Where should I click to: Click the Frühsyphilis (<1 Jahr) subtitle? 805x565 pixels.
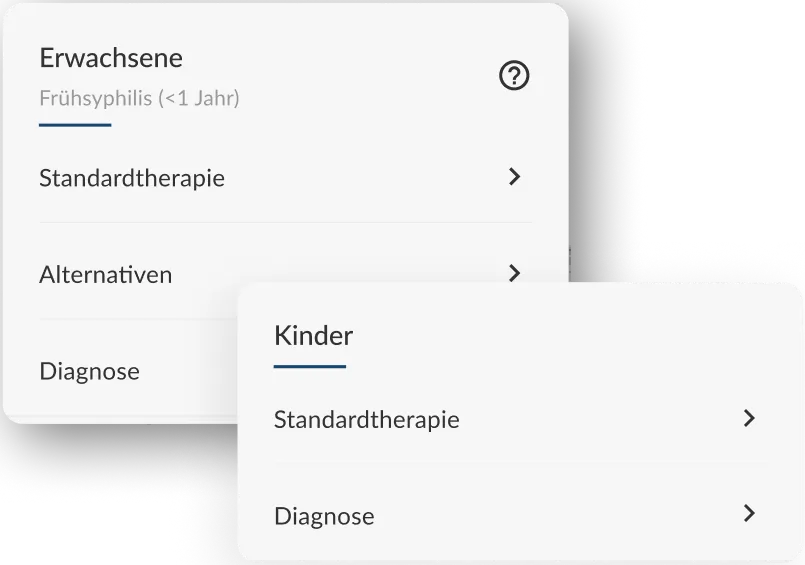click(x=139, y=99)
